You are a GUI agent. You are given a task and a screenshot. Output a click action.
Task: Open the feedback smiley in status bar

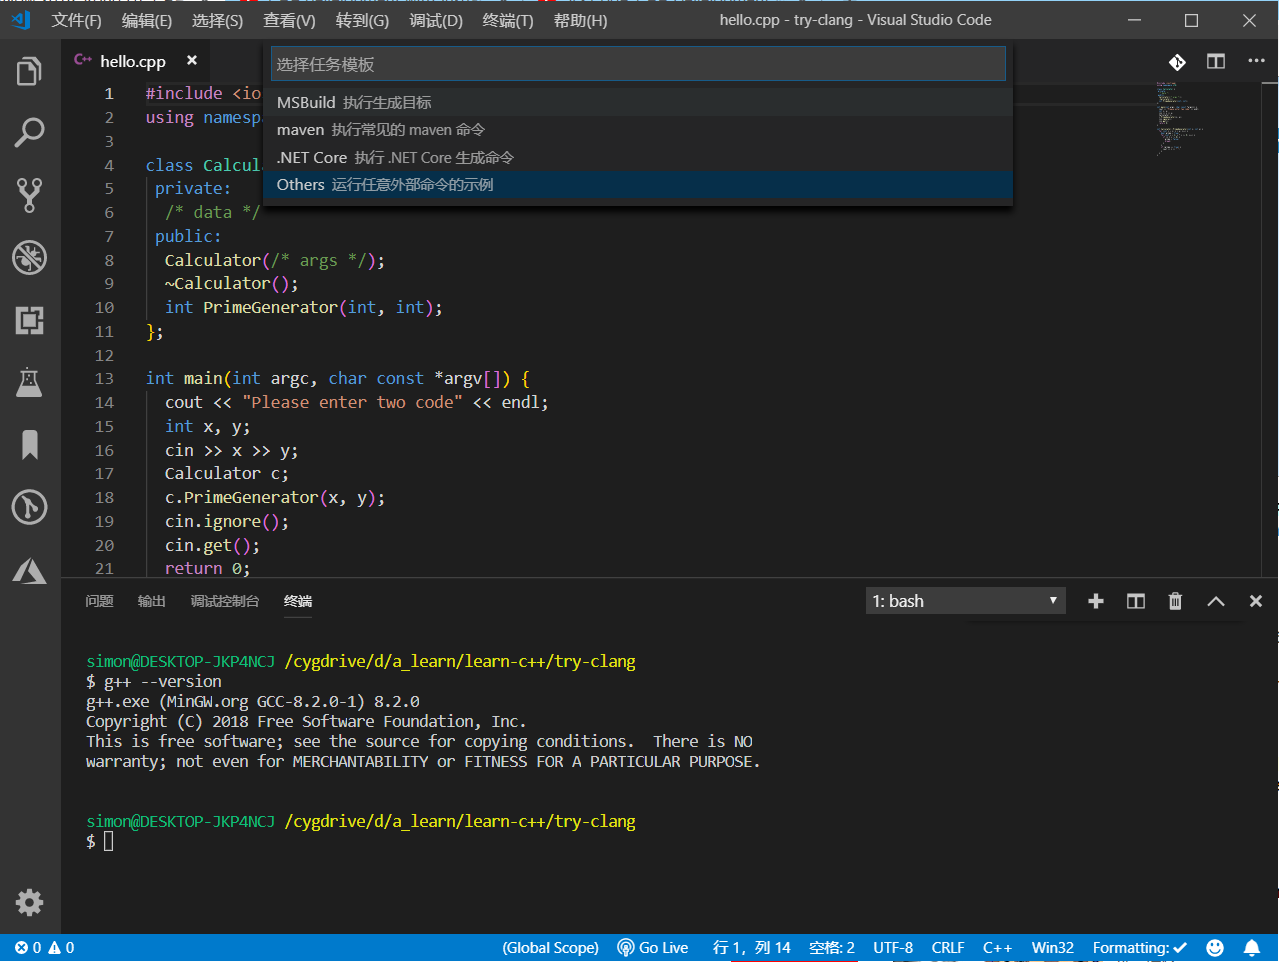click(x=1215, y=948)
